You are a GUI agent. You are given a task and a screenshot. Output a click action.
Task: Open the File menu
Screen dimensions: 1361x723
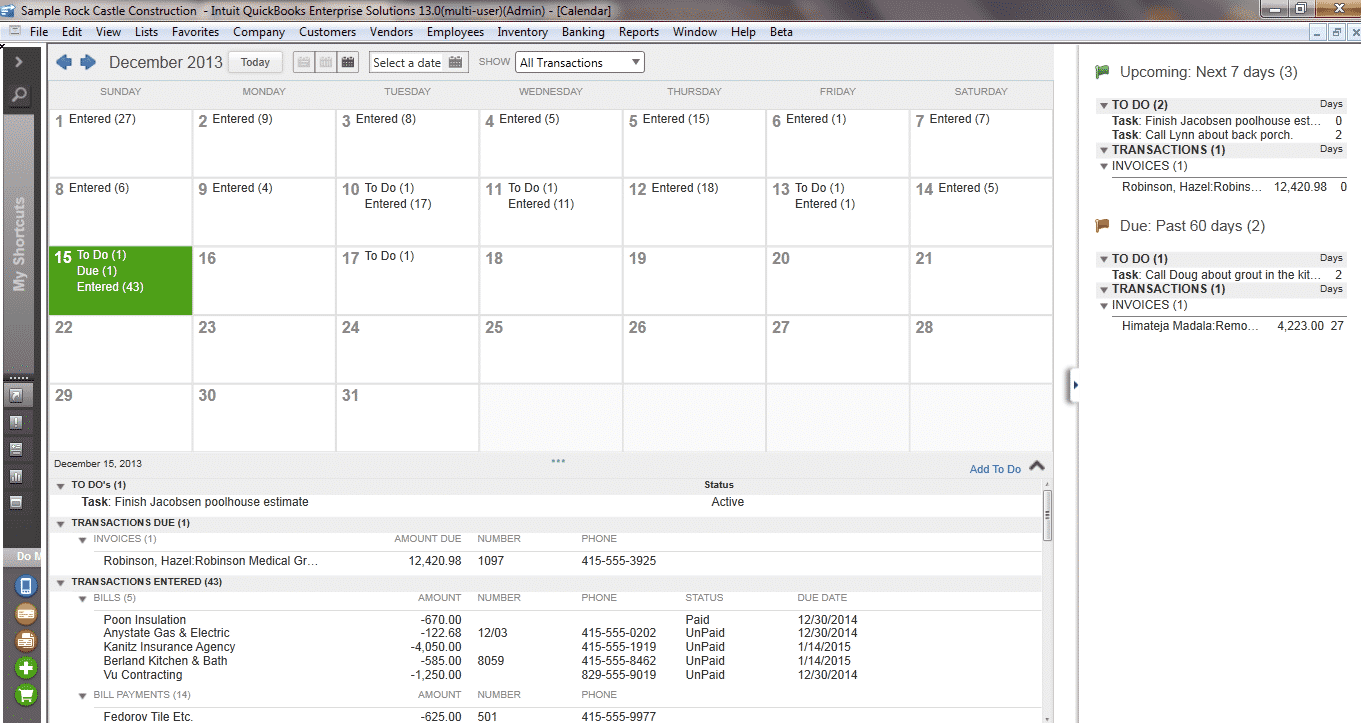(x=39, y=32)
